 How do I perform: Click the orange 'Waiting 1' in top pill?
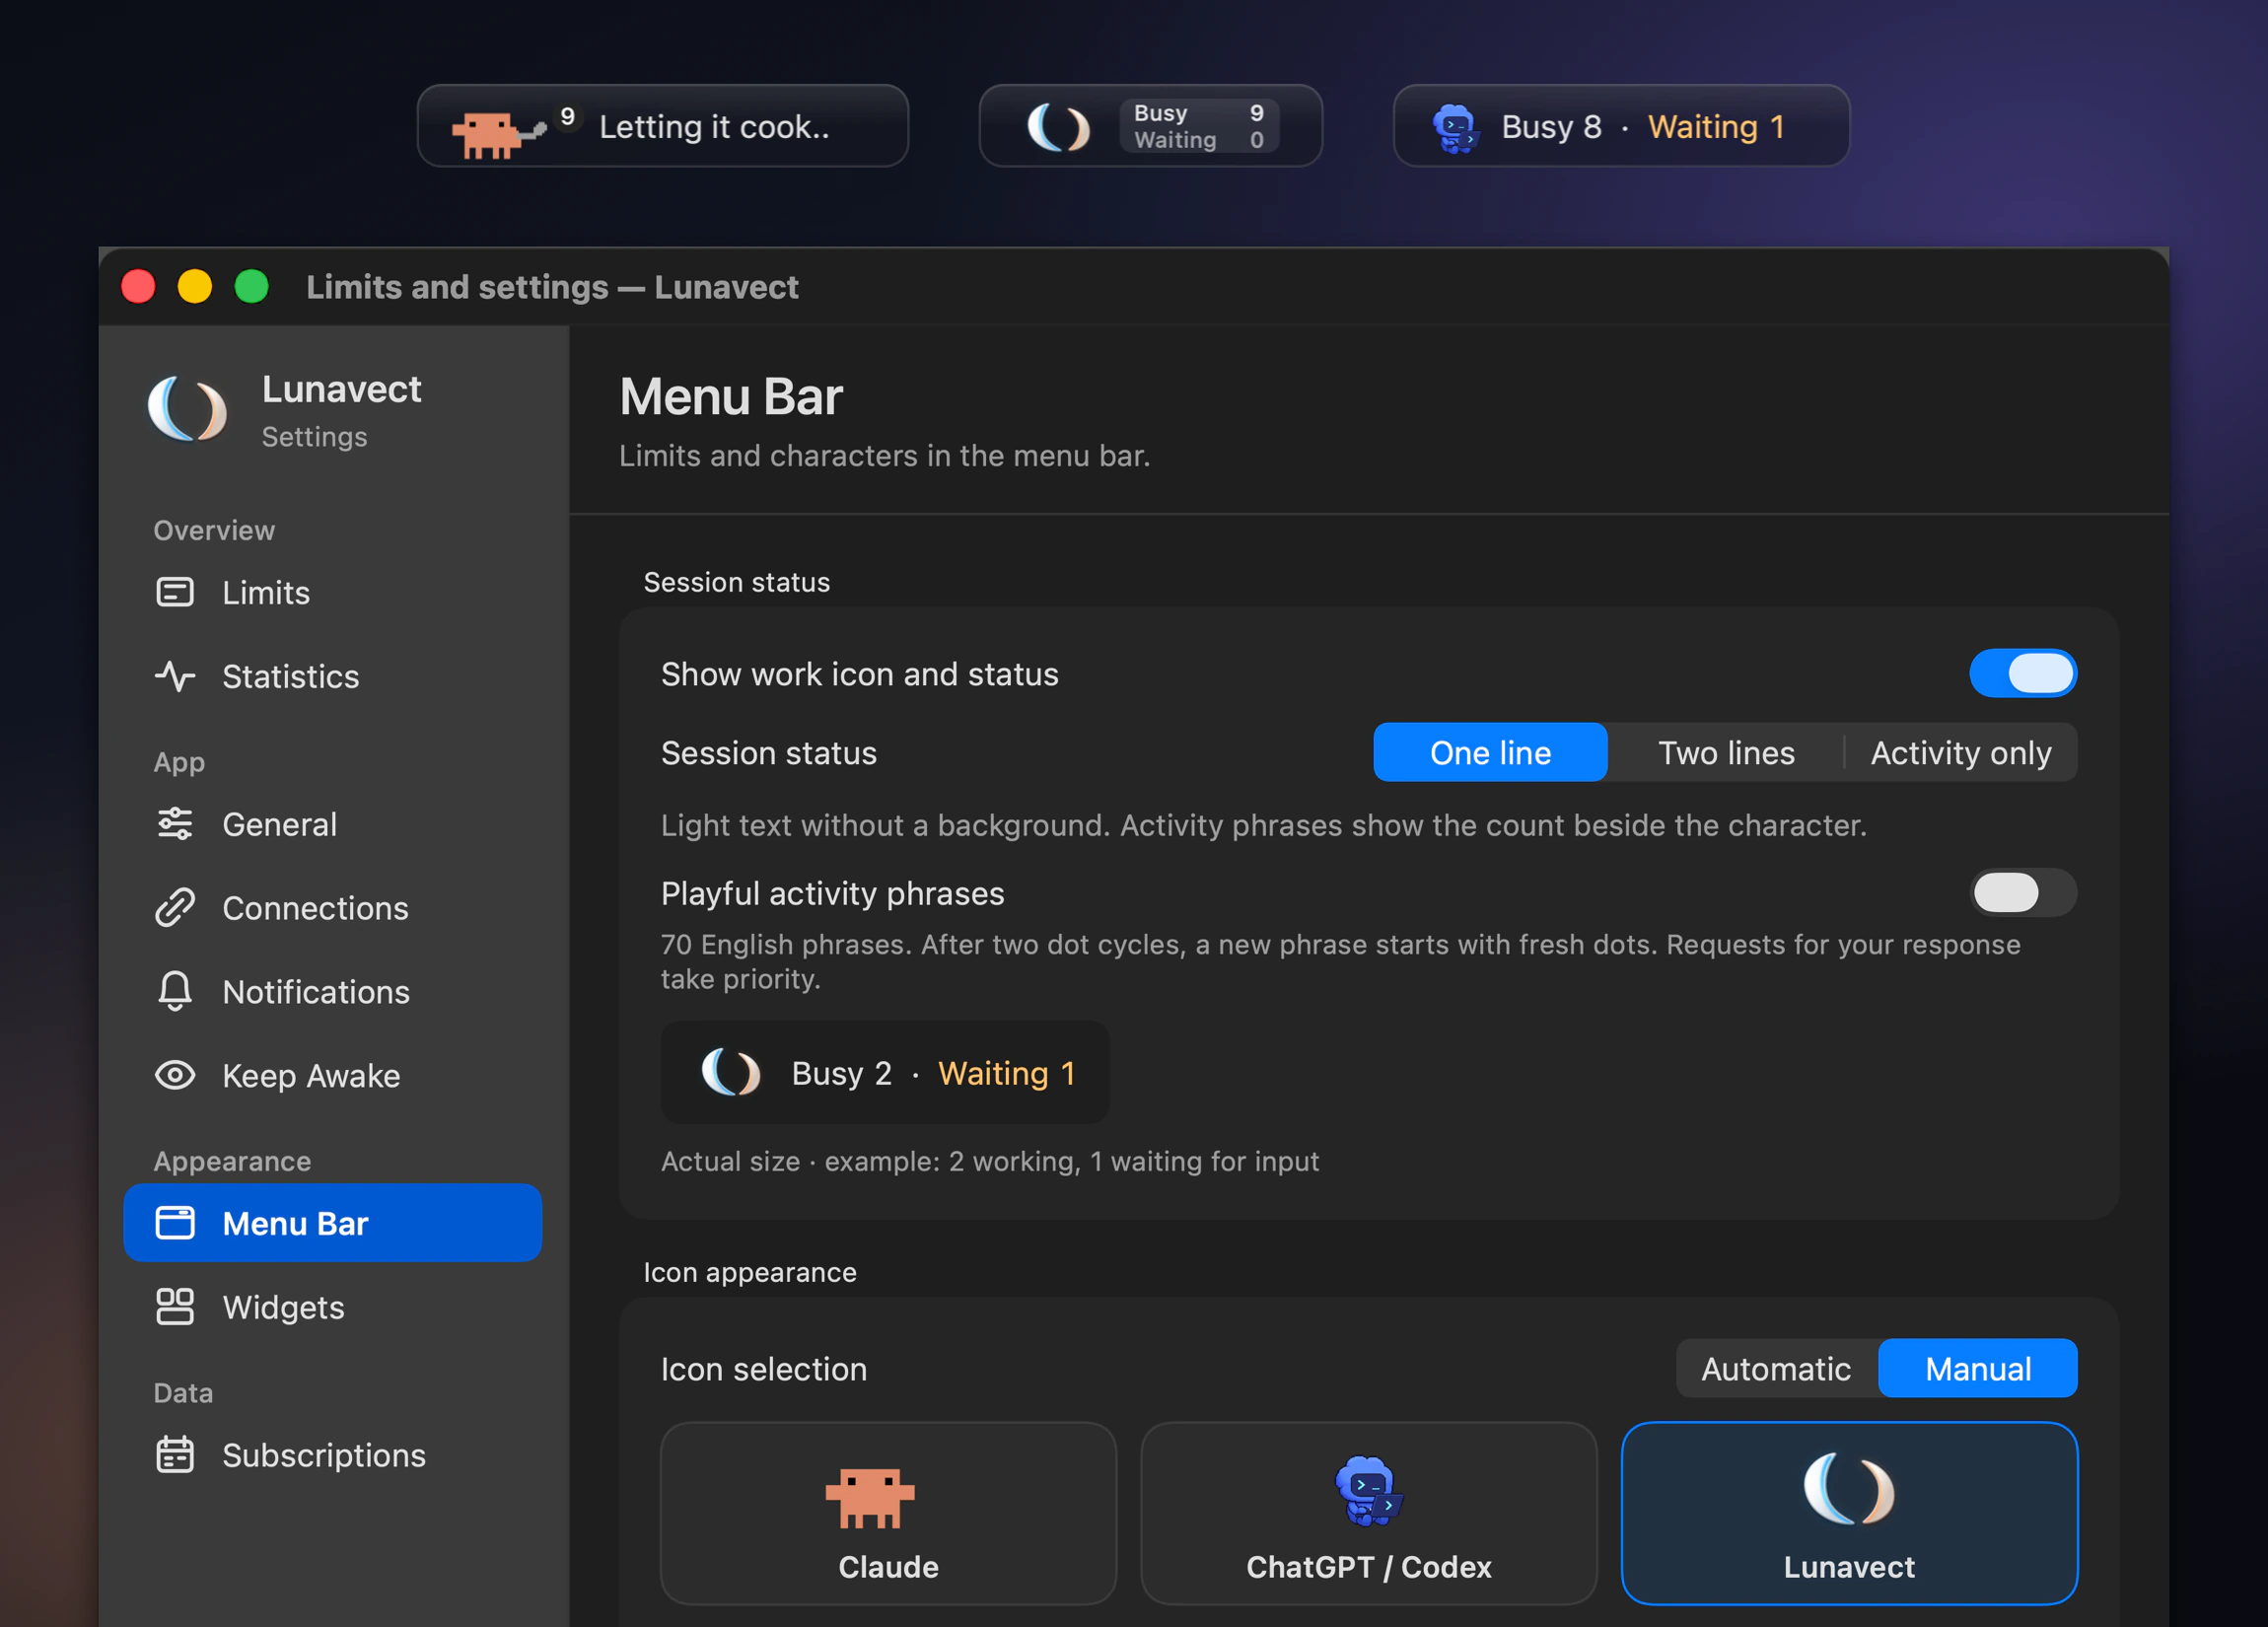(1716, 127)
